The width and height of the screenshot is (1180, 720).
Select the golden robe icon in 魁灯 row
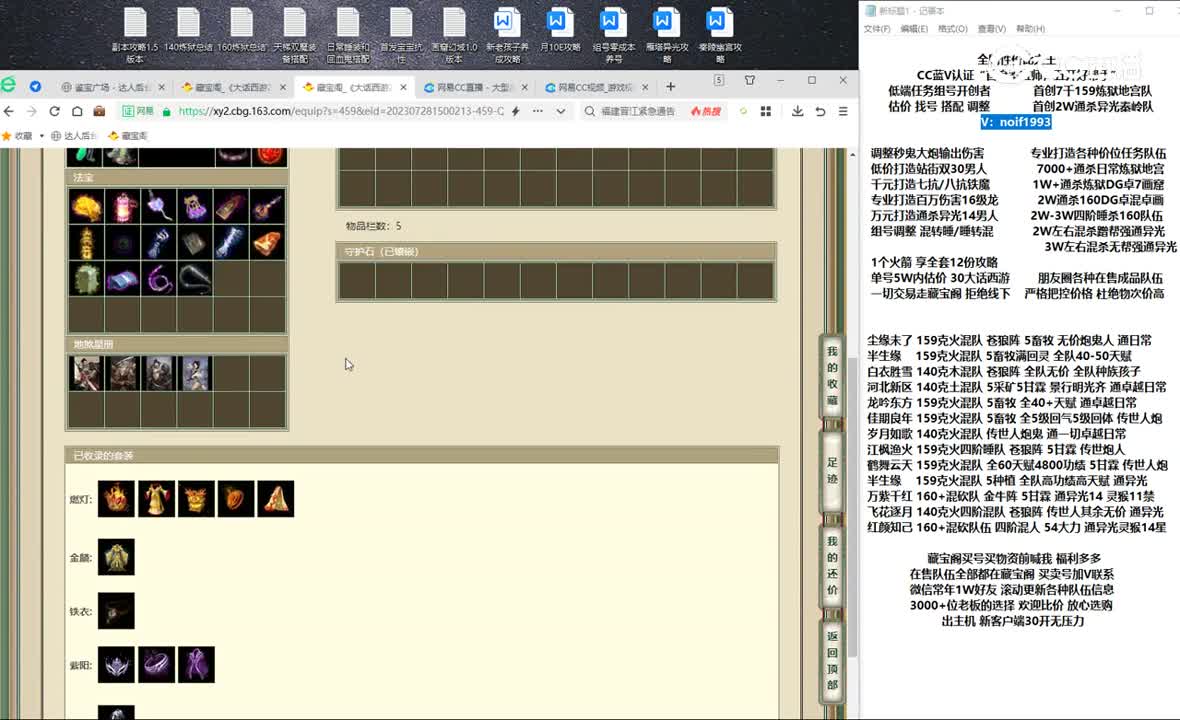[x=156, y=499]
